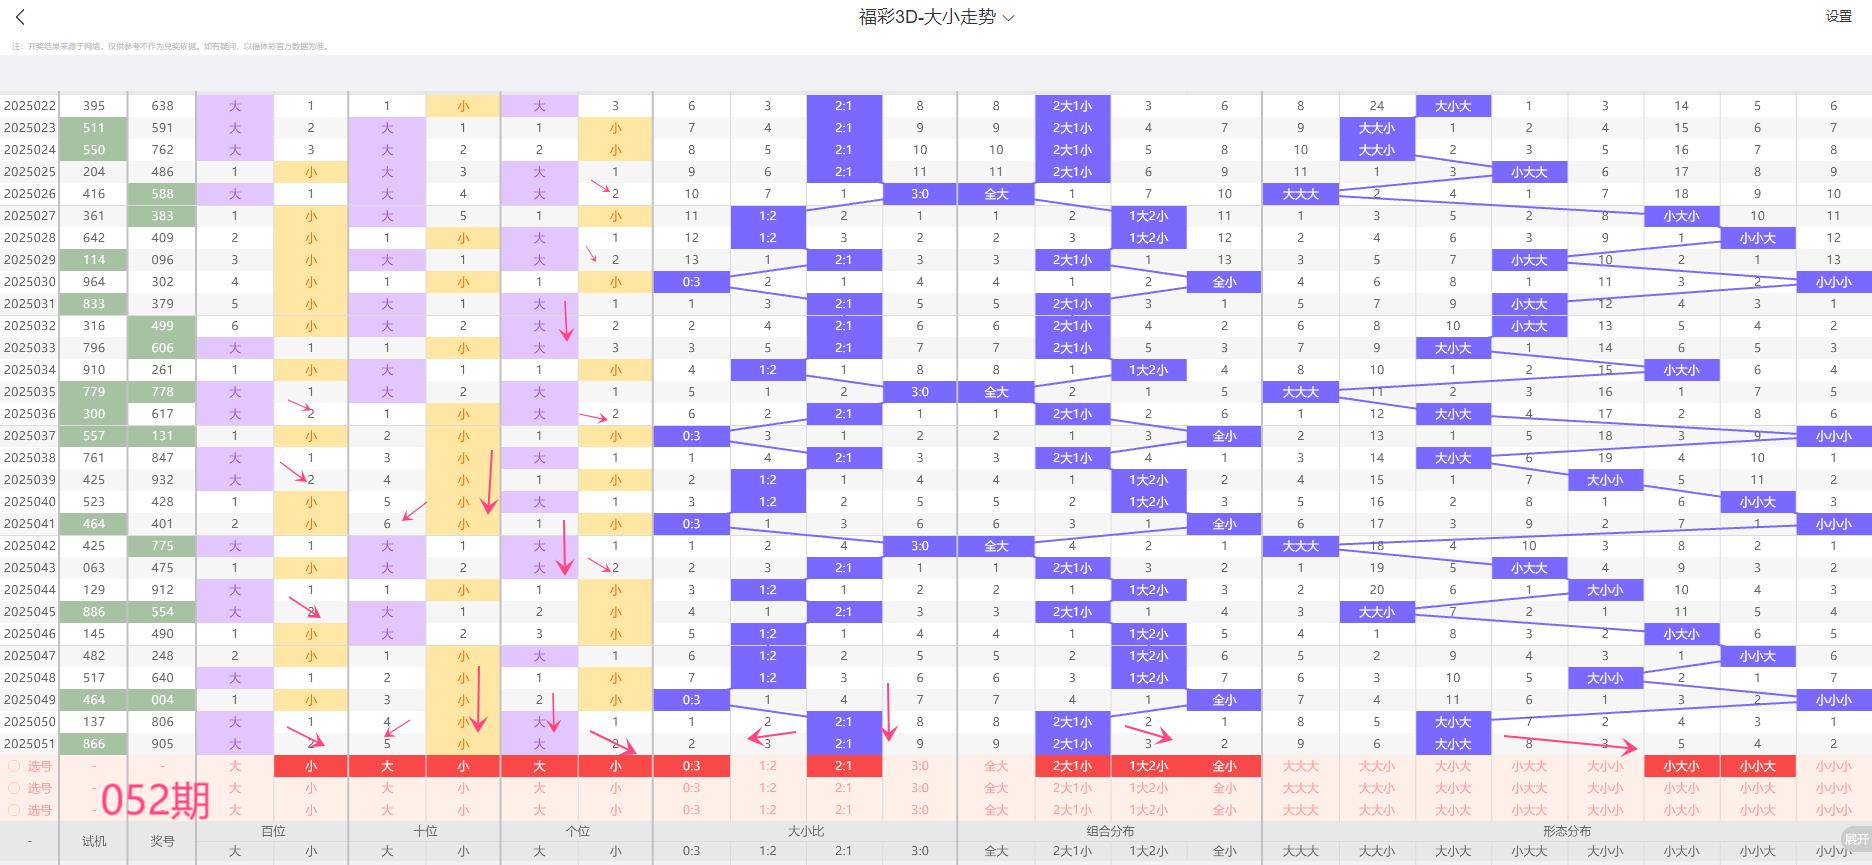The height and width of the screenshot is (865, 1872).
Task: Select the issue 2025051 row label
Action: [x=30, y=744]
